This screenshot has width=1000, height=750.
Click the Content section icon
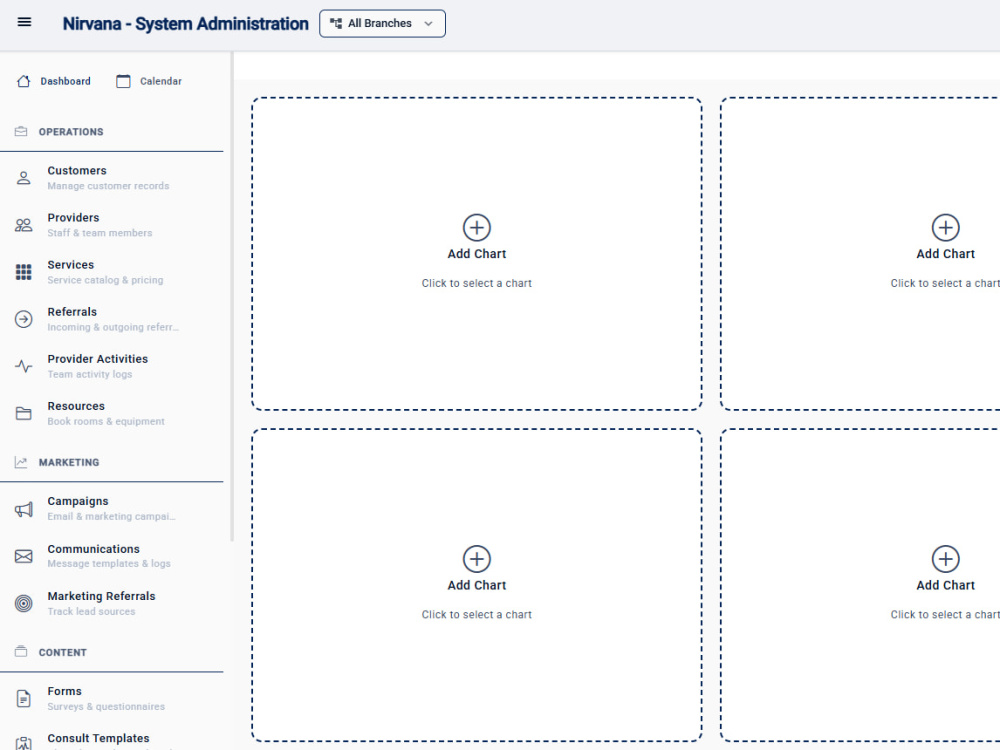pyautogui.click(x=21, y=652)
